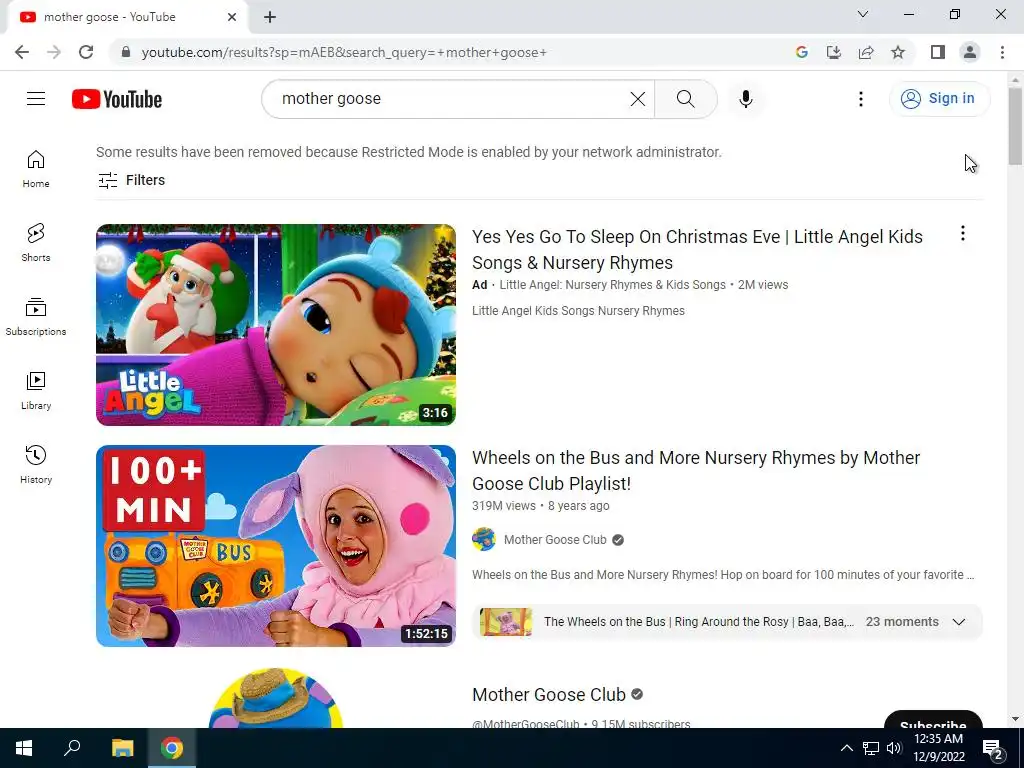
Task: Click the magnifier search button
Action: pos(686,99)
